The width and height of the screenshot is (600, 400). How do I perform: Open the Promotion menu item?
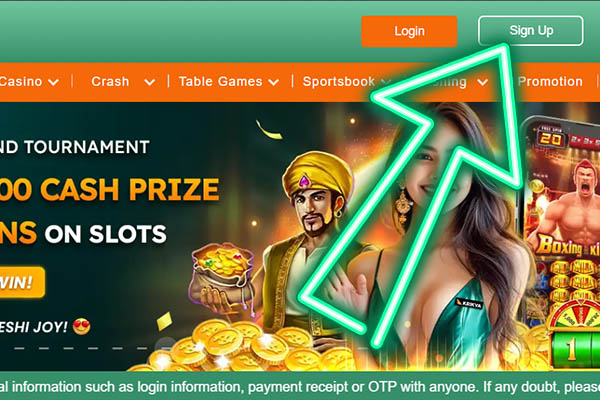pyautogui.click(x=550, y=81)
